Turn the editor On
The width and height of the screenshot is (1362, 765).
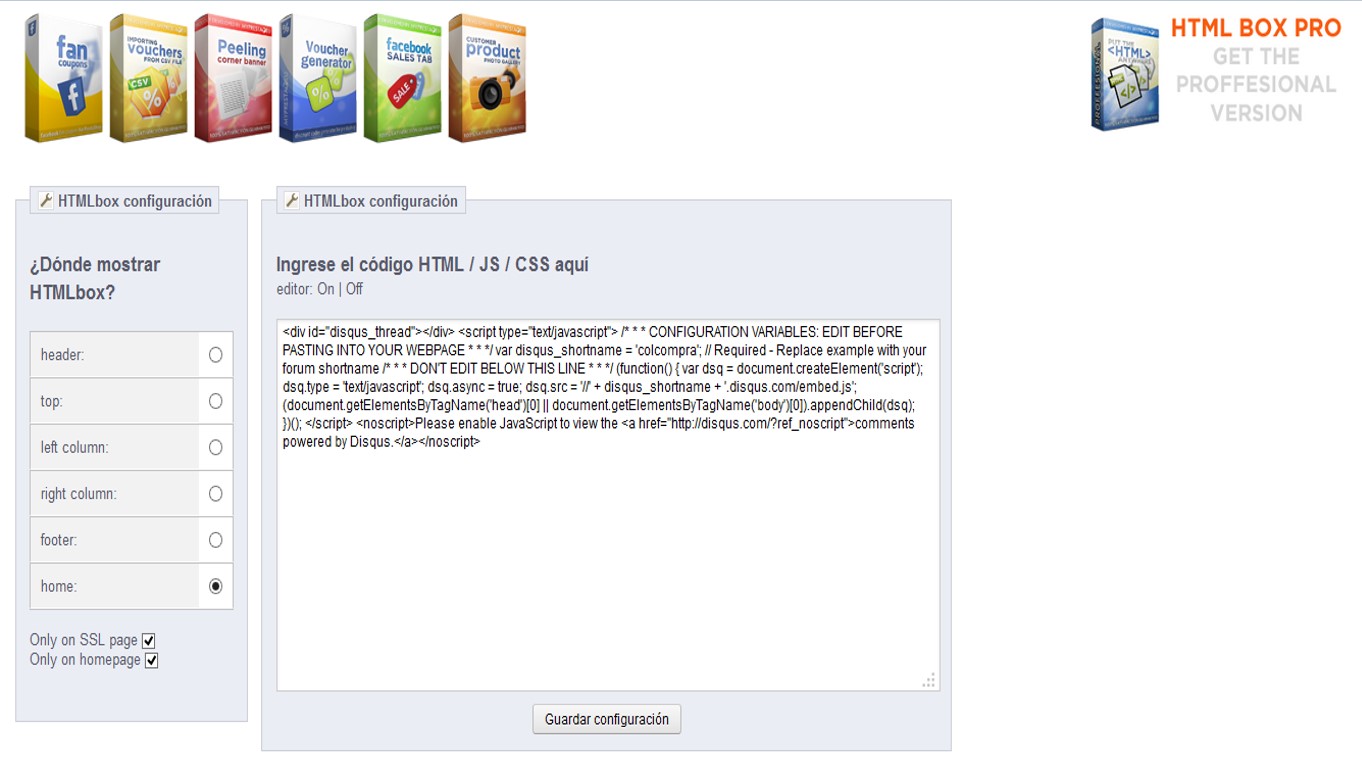tap(326, 289)
